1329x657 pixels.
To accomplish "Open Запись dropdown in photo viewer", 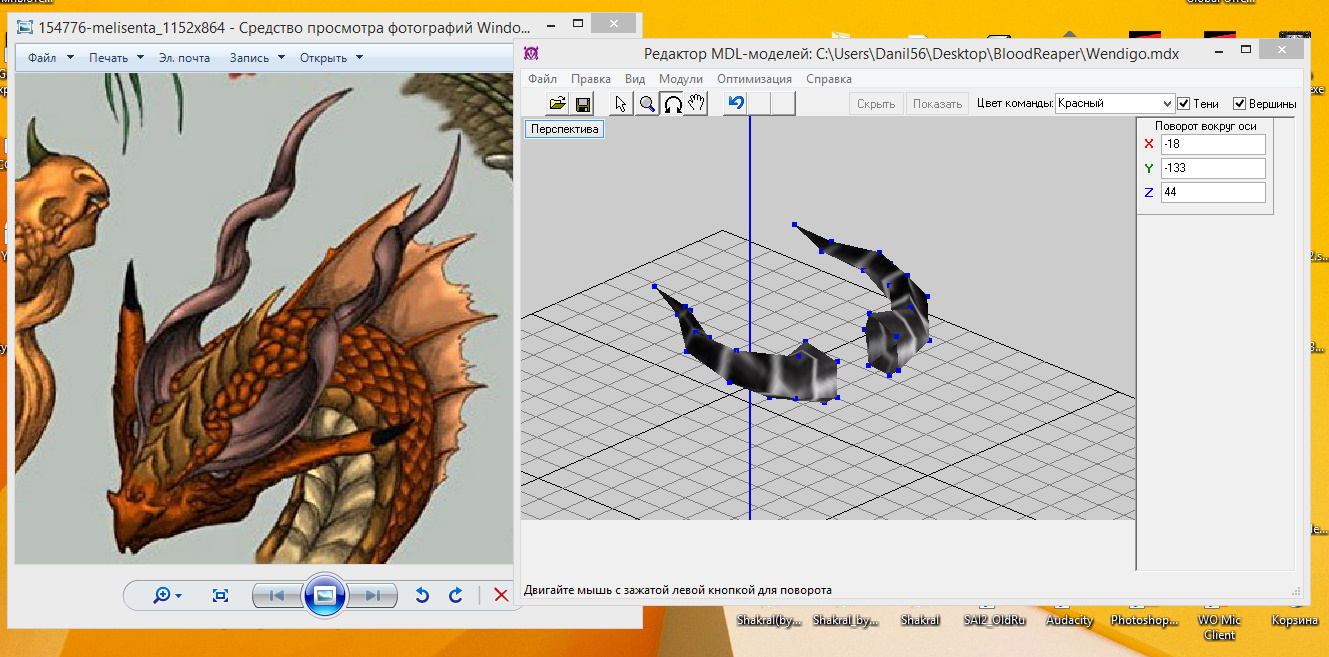I will coord(257,57).
